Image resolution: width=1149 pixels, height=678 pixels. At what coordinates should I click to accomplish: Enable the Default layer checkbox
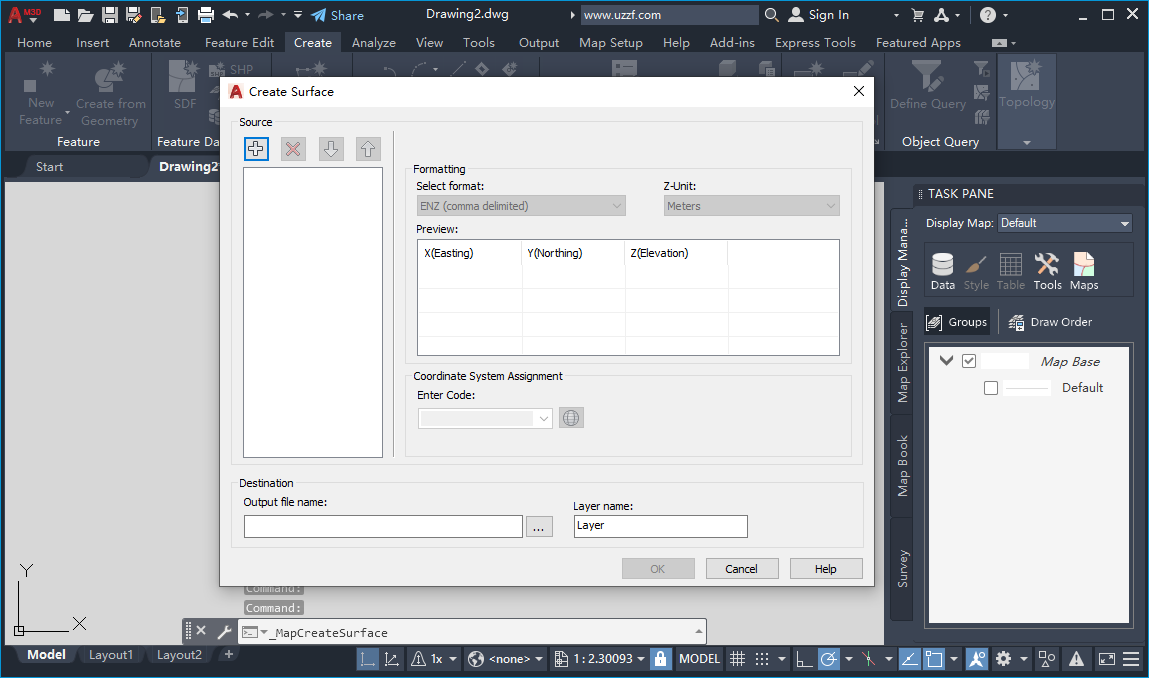(990, 388)
